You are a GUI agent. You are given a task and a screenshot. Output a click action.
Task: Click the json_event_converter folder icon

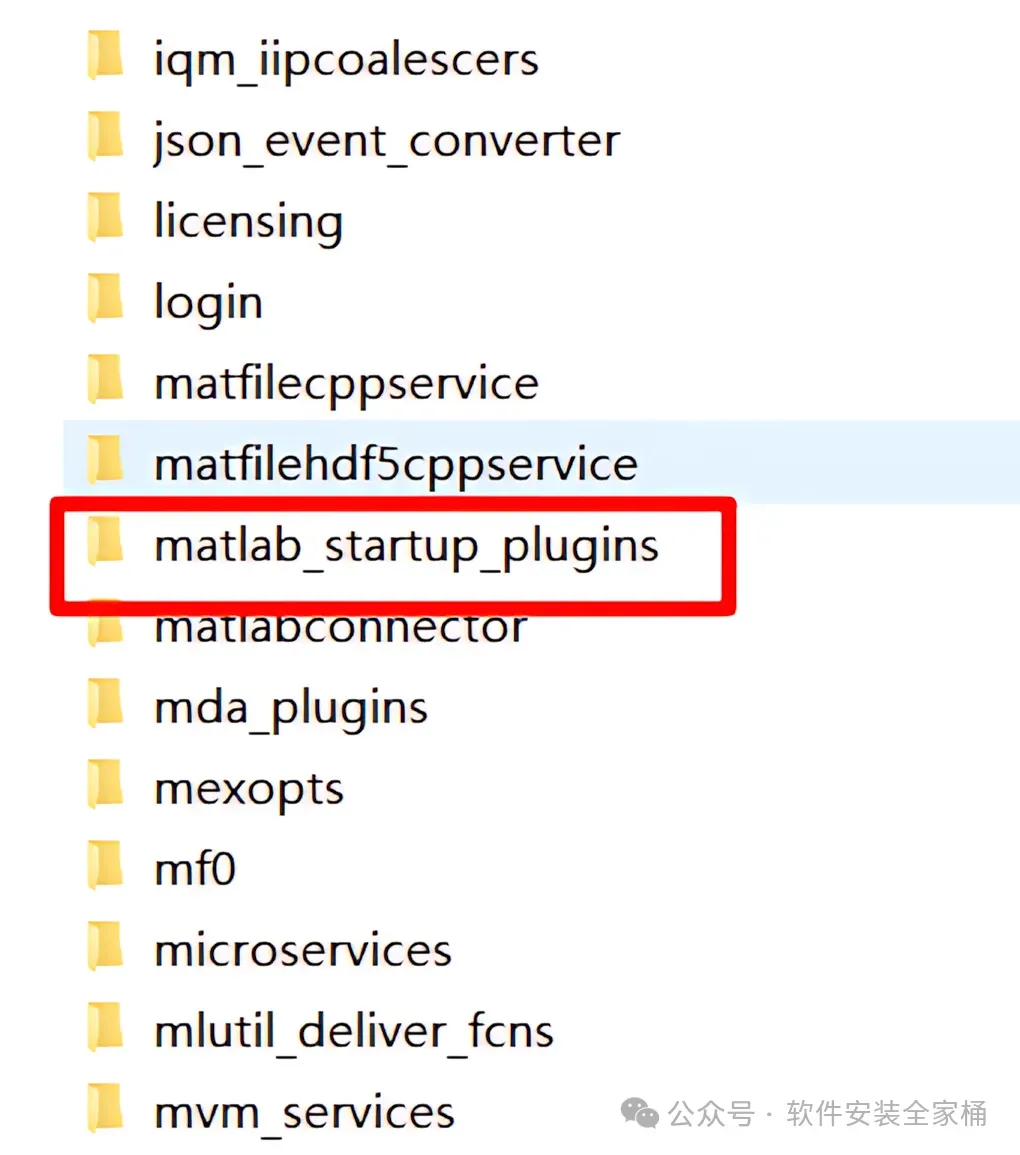pyautogui.click(x=105, y=136)
